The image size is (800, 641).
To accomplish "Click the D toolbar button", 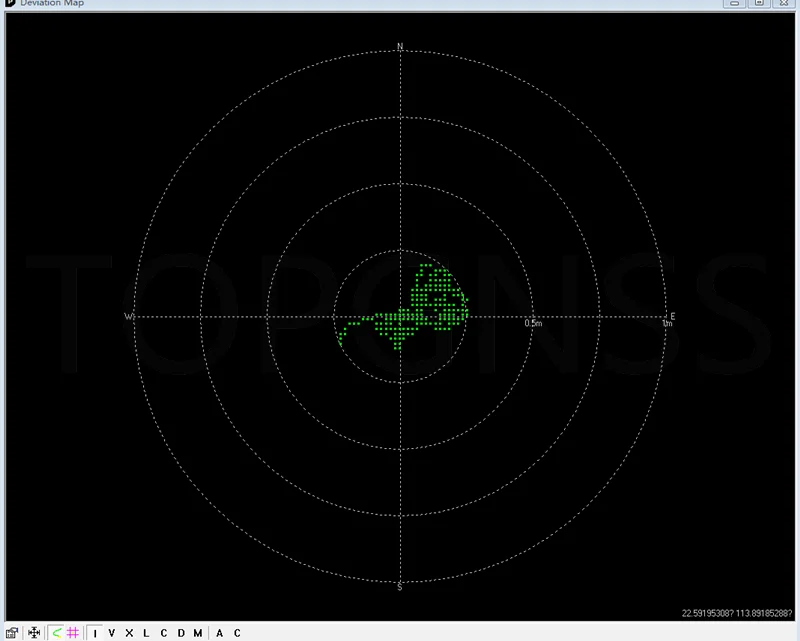I will coord(181,633).
